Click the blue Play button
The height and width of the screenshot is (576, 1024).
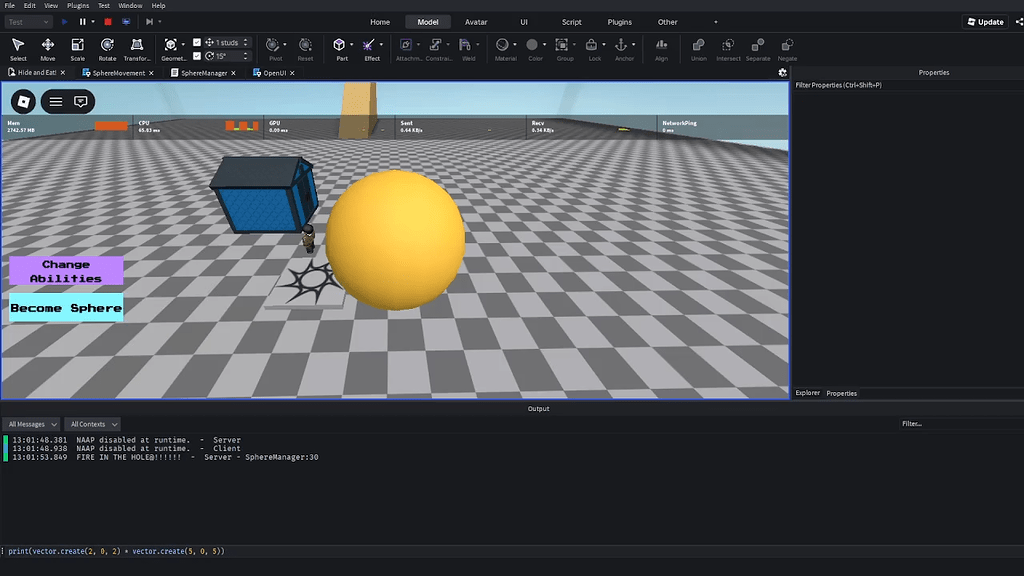pyautogui.click(x=64, y=22)
